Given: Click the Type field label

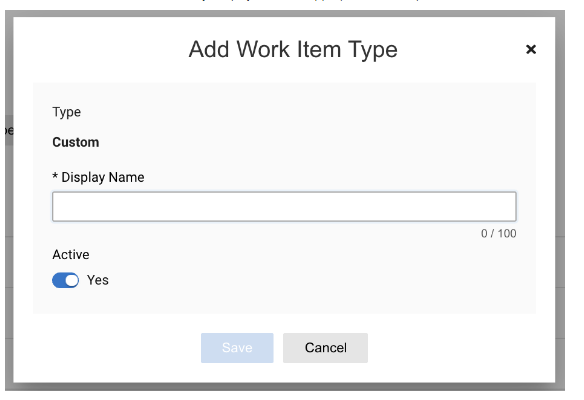Looking at the screenshot, I should [66, 112].
